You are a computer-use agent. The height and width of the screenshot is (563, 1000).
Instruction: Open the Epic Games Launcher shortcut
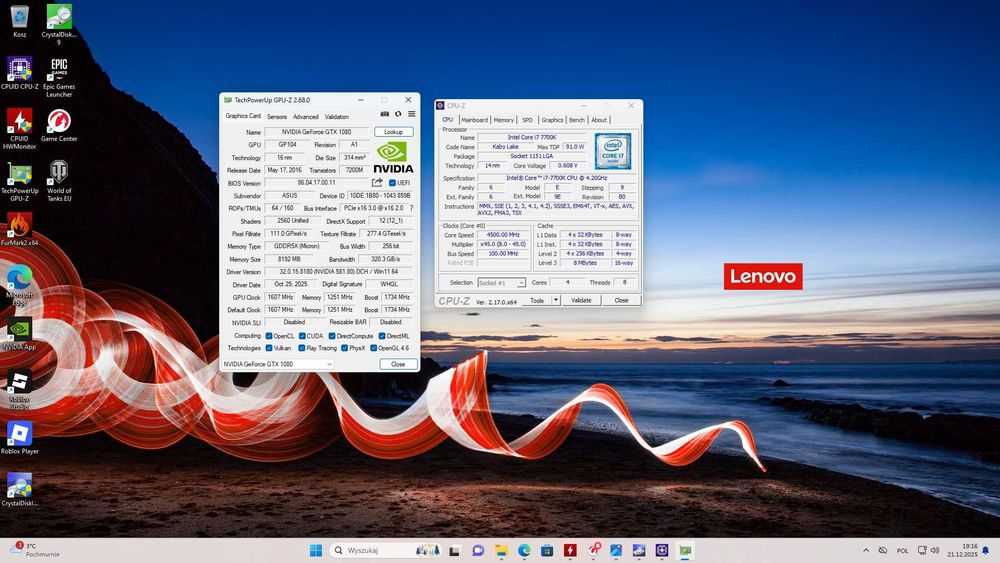point(59,77)
